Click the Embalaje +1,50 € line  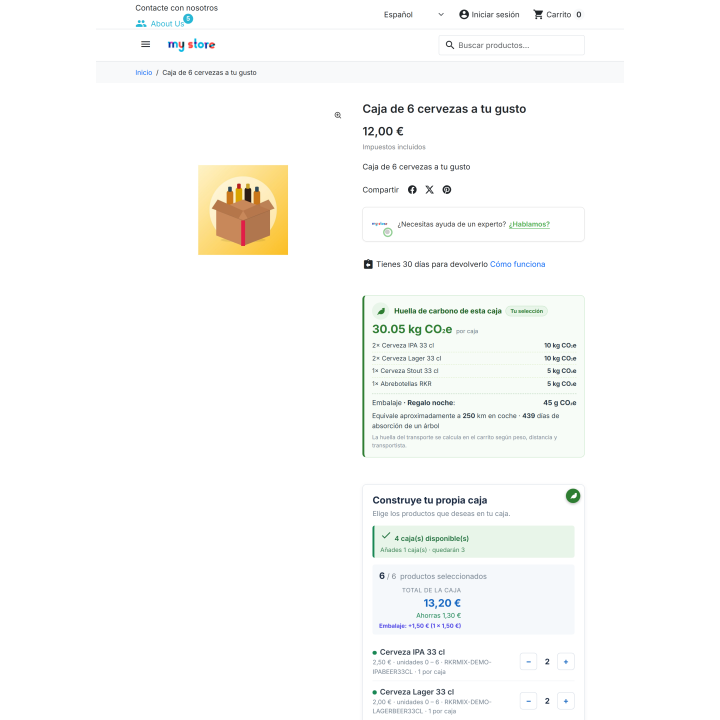coord(420,626)
